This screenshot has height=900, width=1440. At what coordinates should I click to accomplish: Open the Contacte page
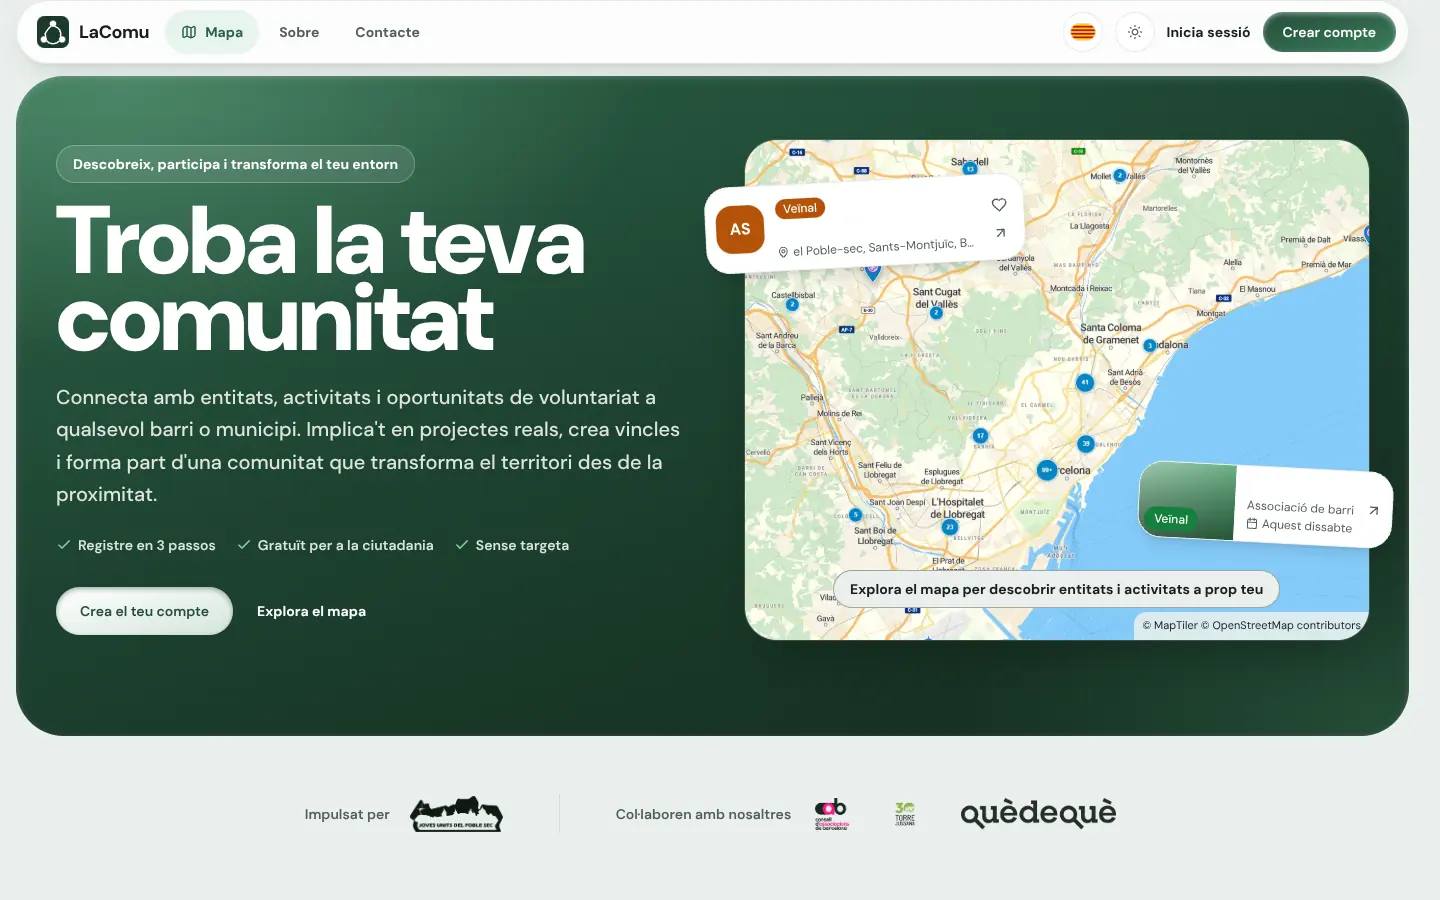click(x=387, y=32)
